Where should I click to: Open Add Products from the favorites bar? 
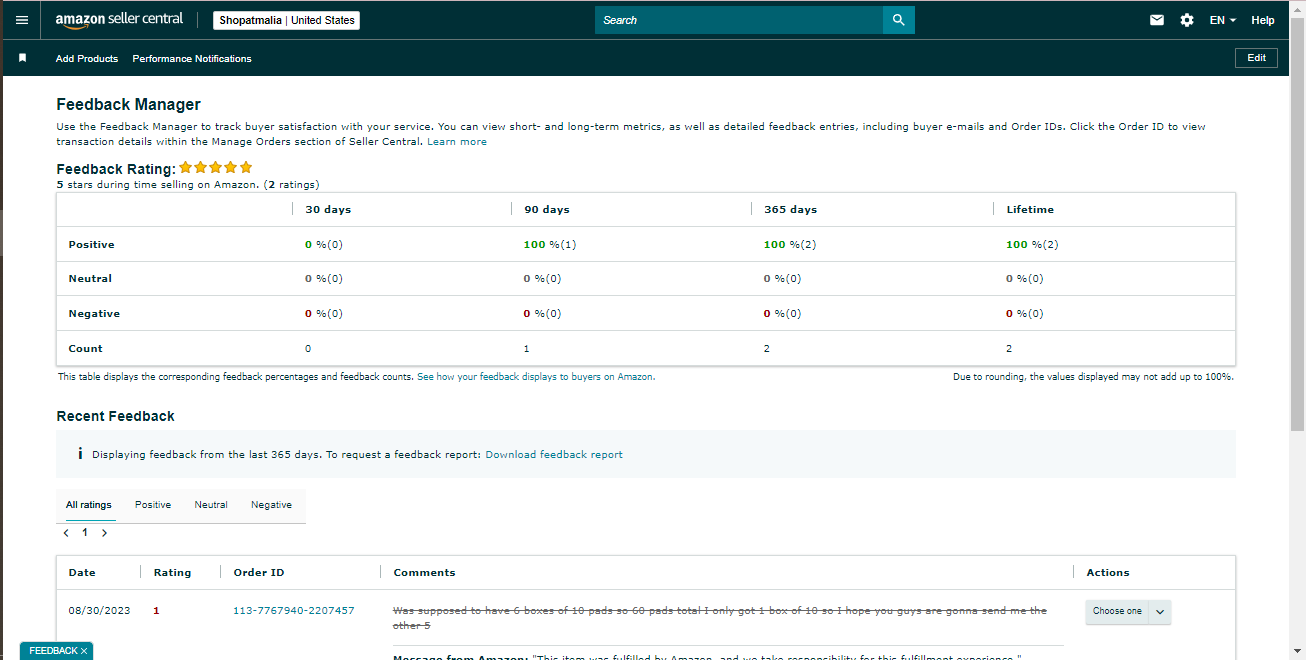point(87,59)
